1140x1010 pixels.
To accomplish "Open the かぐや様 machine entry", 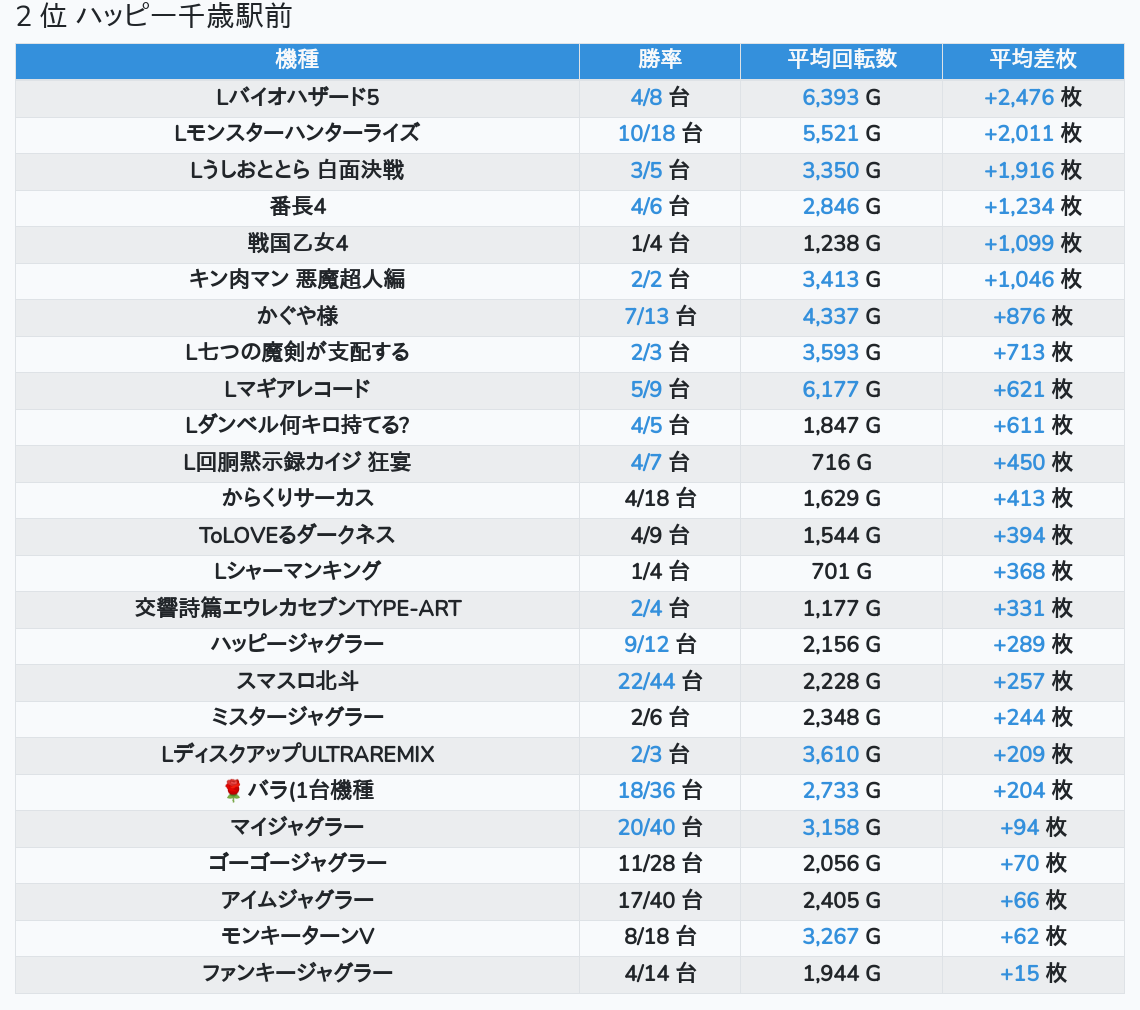I will tap(297, 316).
